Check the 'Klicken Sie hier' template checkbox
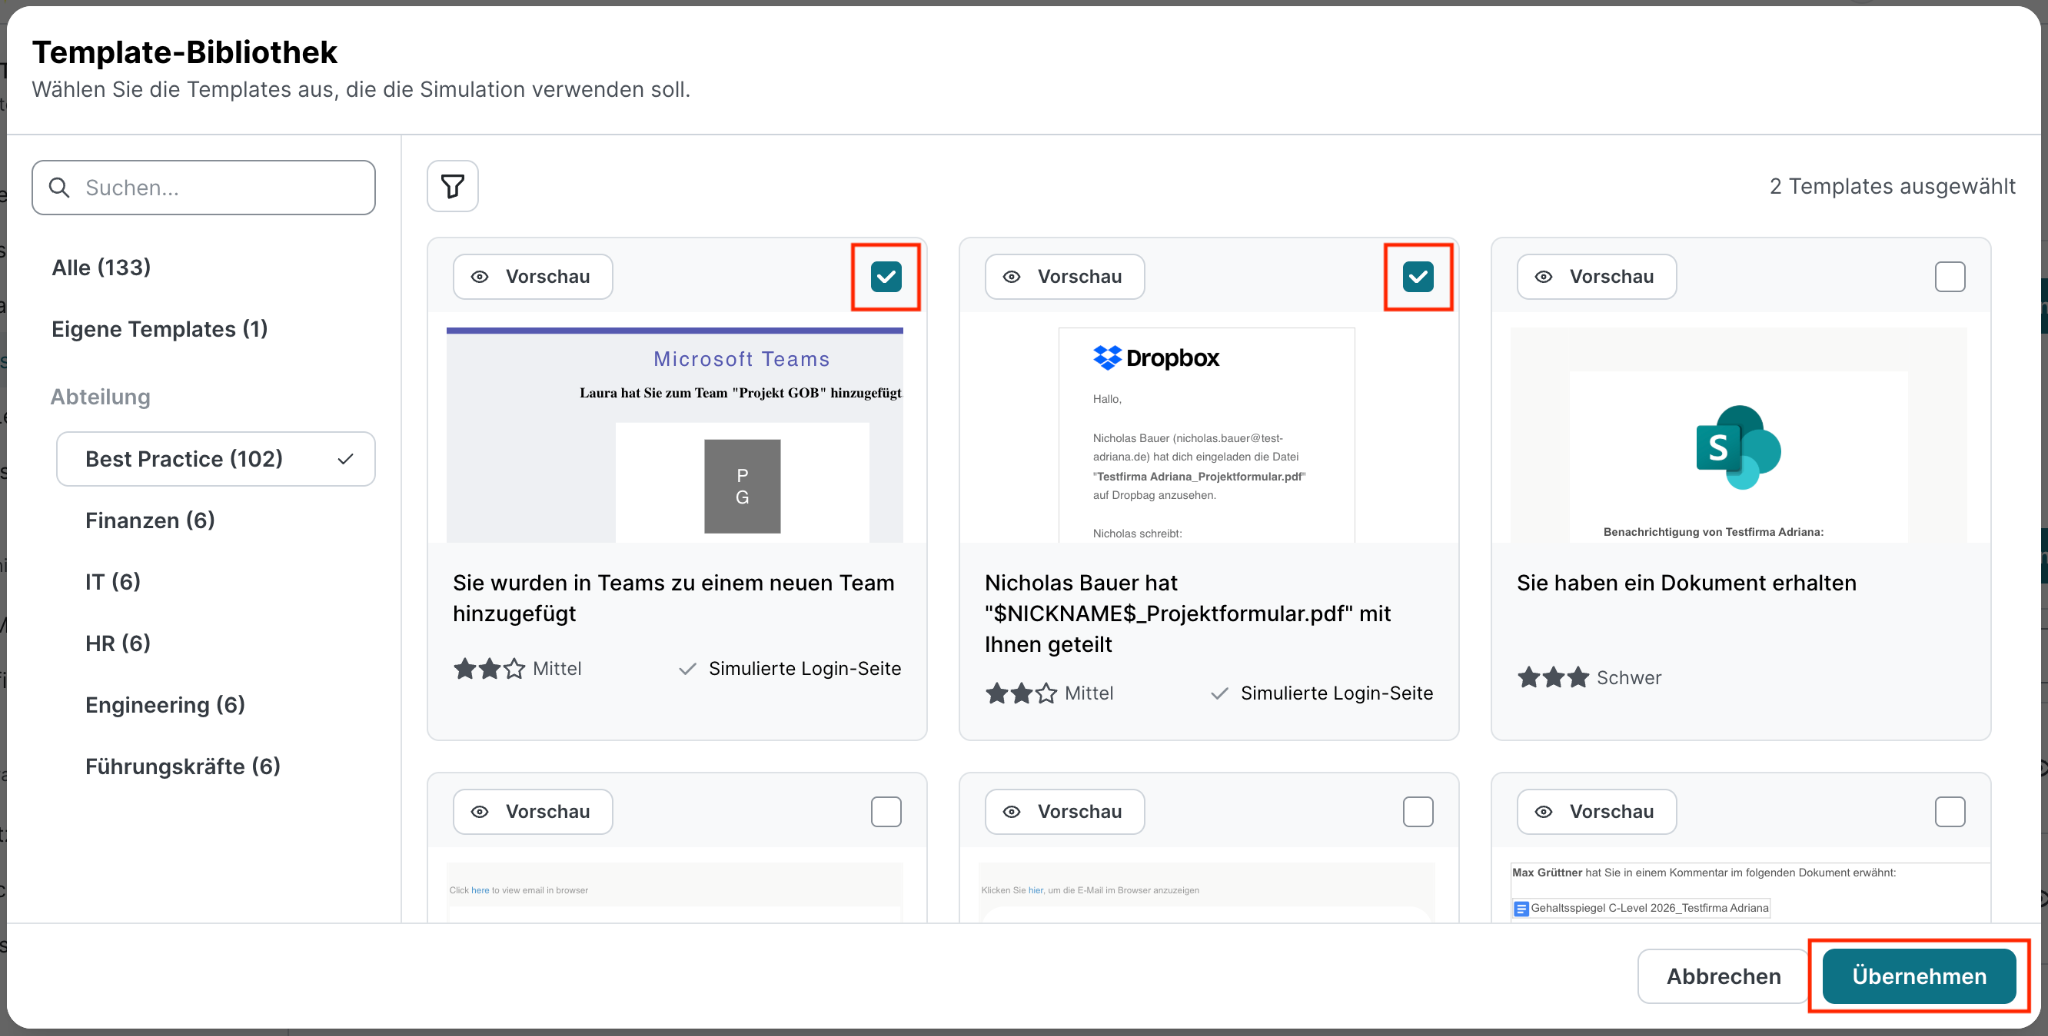The width and height of the screenshot is (2048, 1036). point(1418,812)
